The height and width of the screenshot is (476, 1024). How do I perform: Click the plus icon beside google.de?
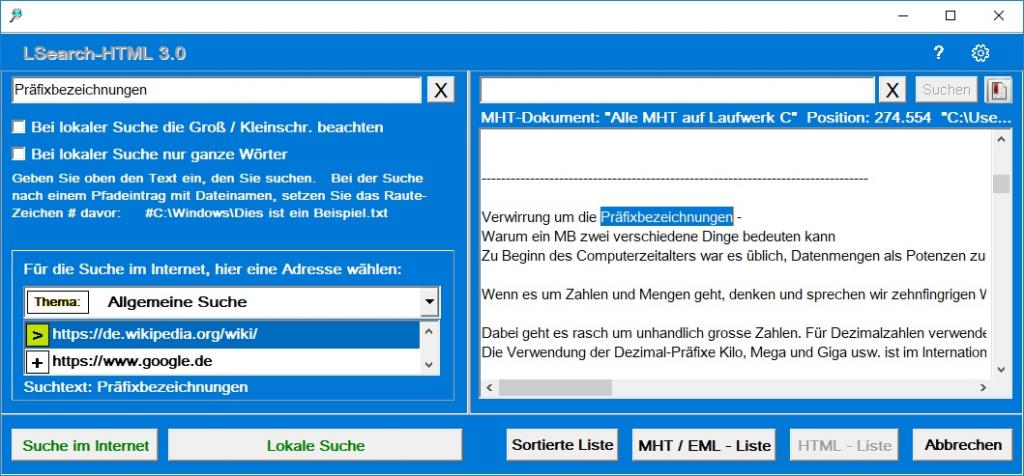point(37,361)
